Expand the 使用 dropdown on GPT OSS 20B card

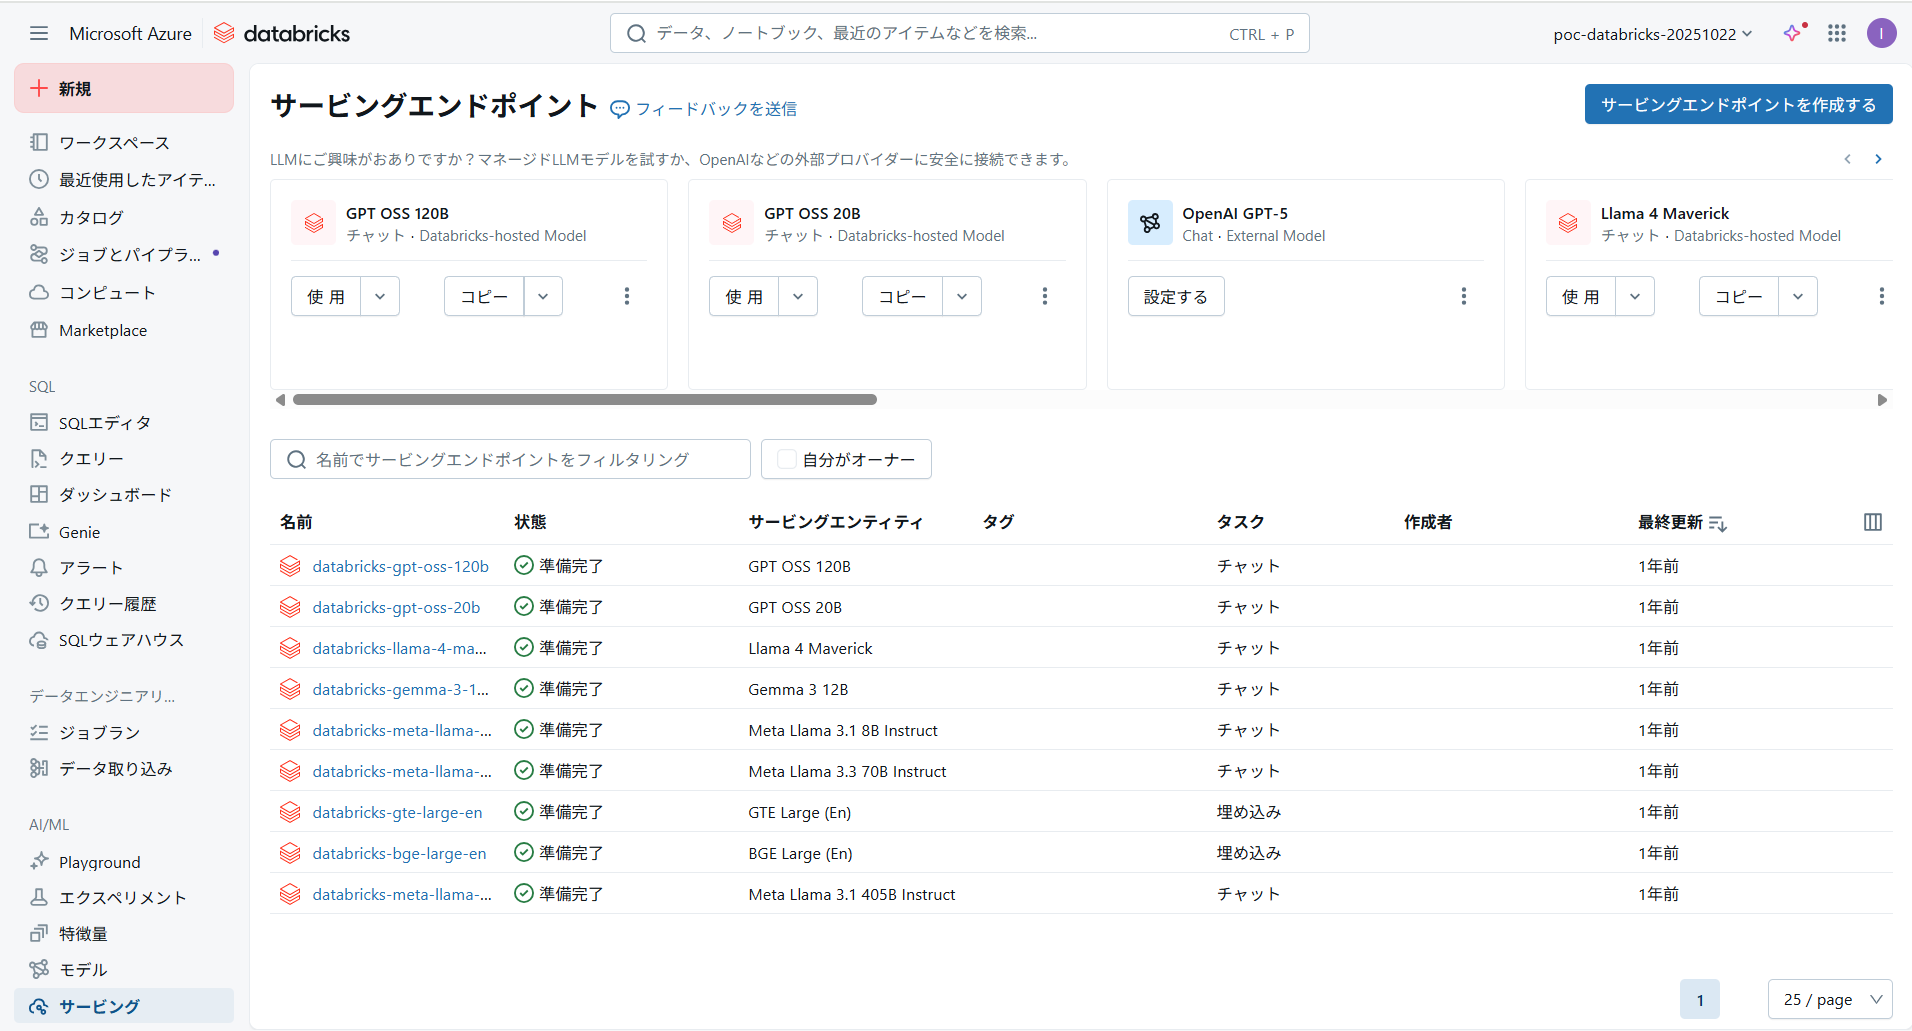coord(798,296)
